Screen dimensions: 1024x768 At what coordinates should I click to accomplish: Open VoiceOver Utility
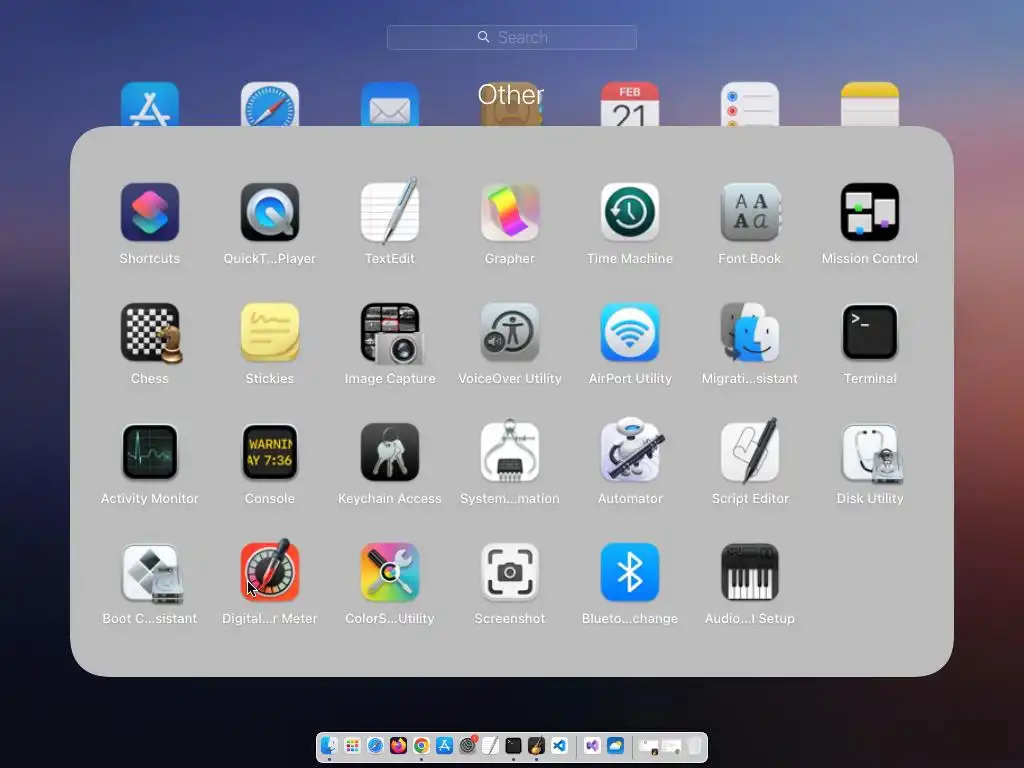coord(510,332)
